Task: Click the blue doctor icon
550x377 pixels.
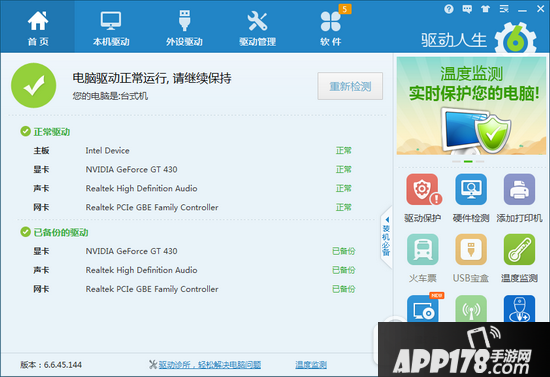Action: tap(519, 308)
